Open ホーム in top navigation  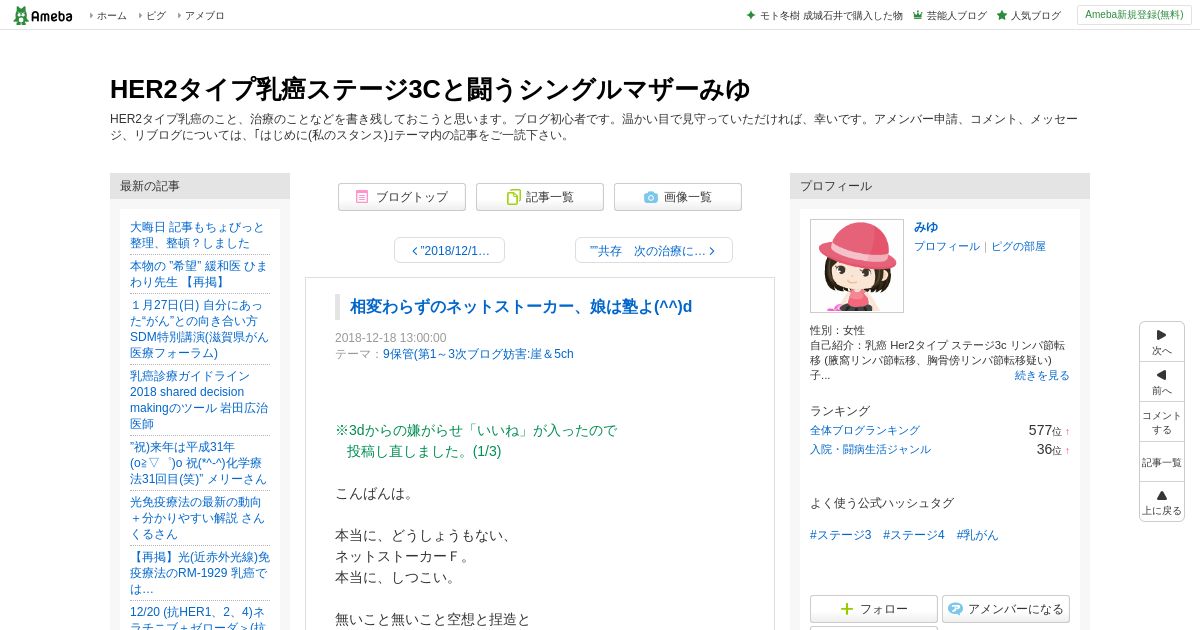[x=111, y=15]
